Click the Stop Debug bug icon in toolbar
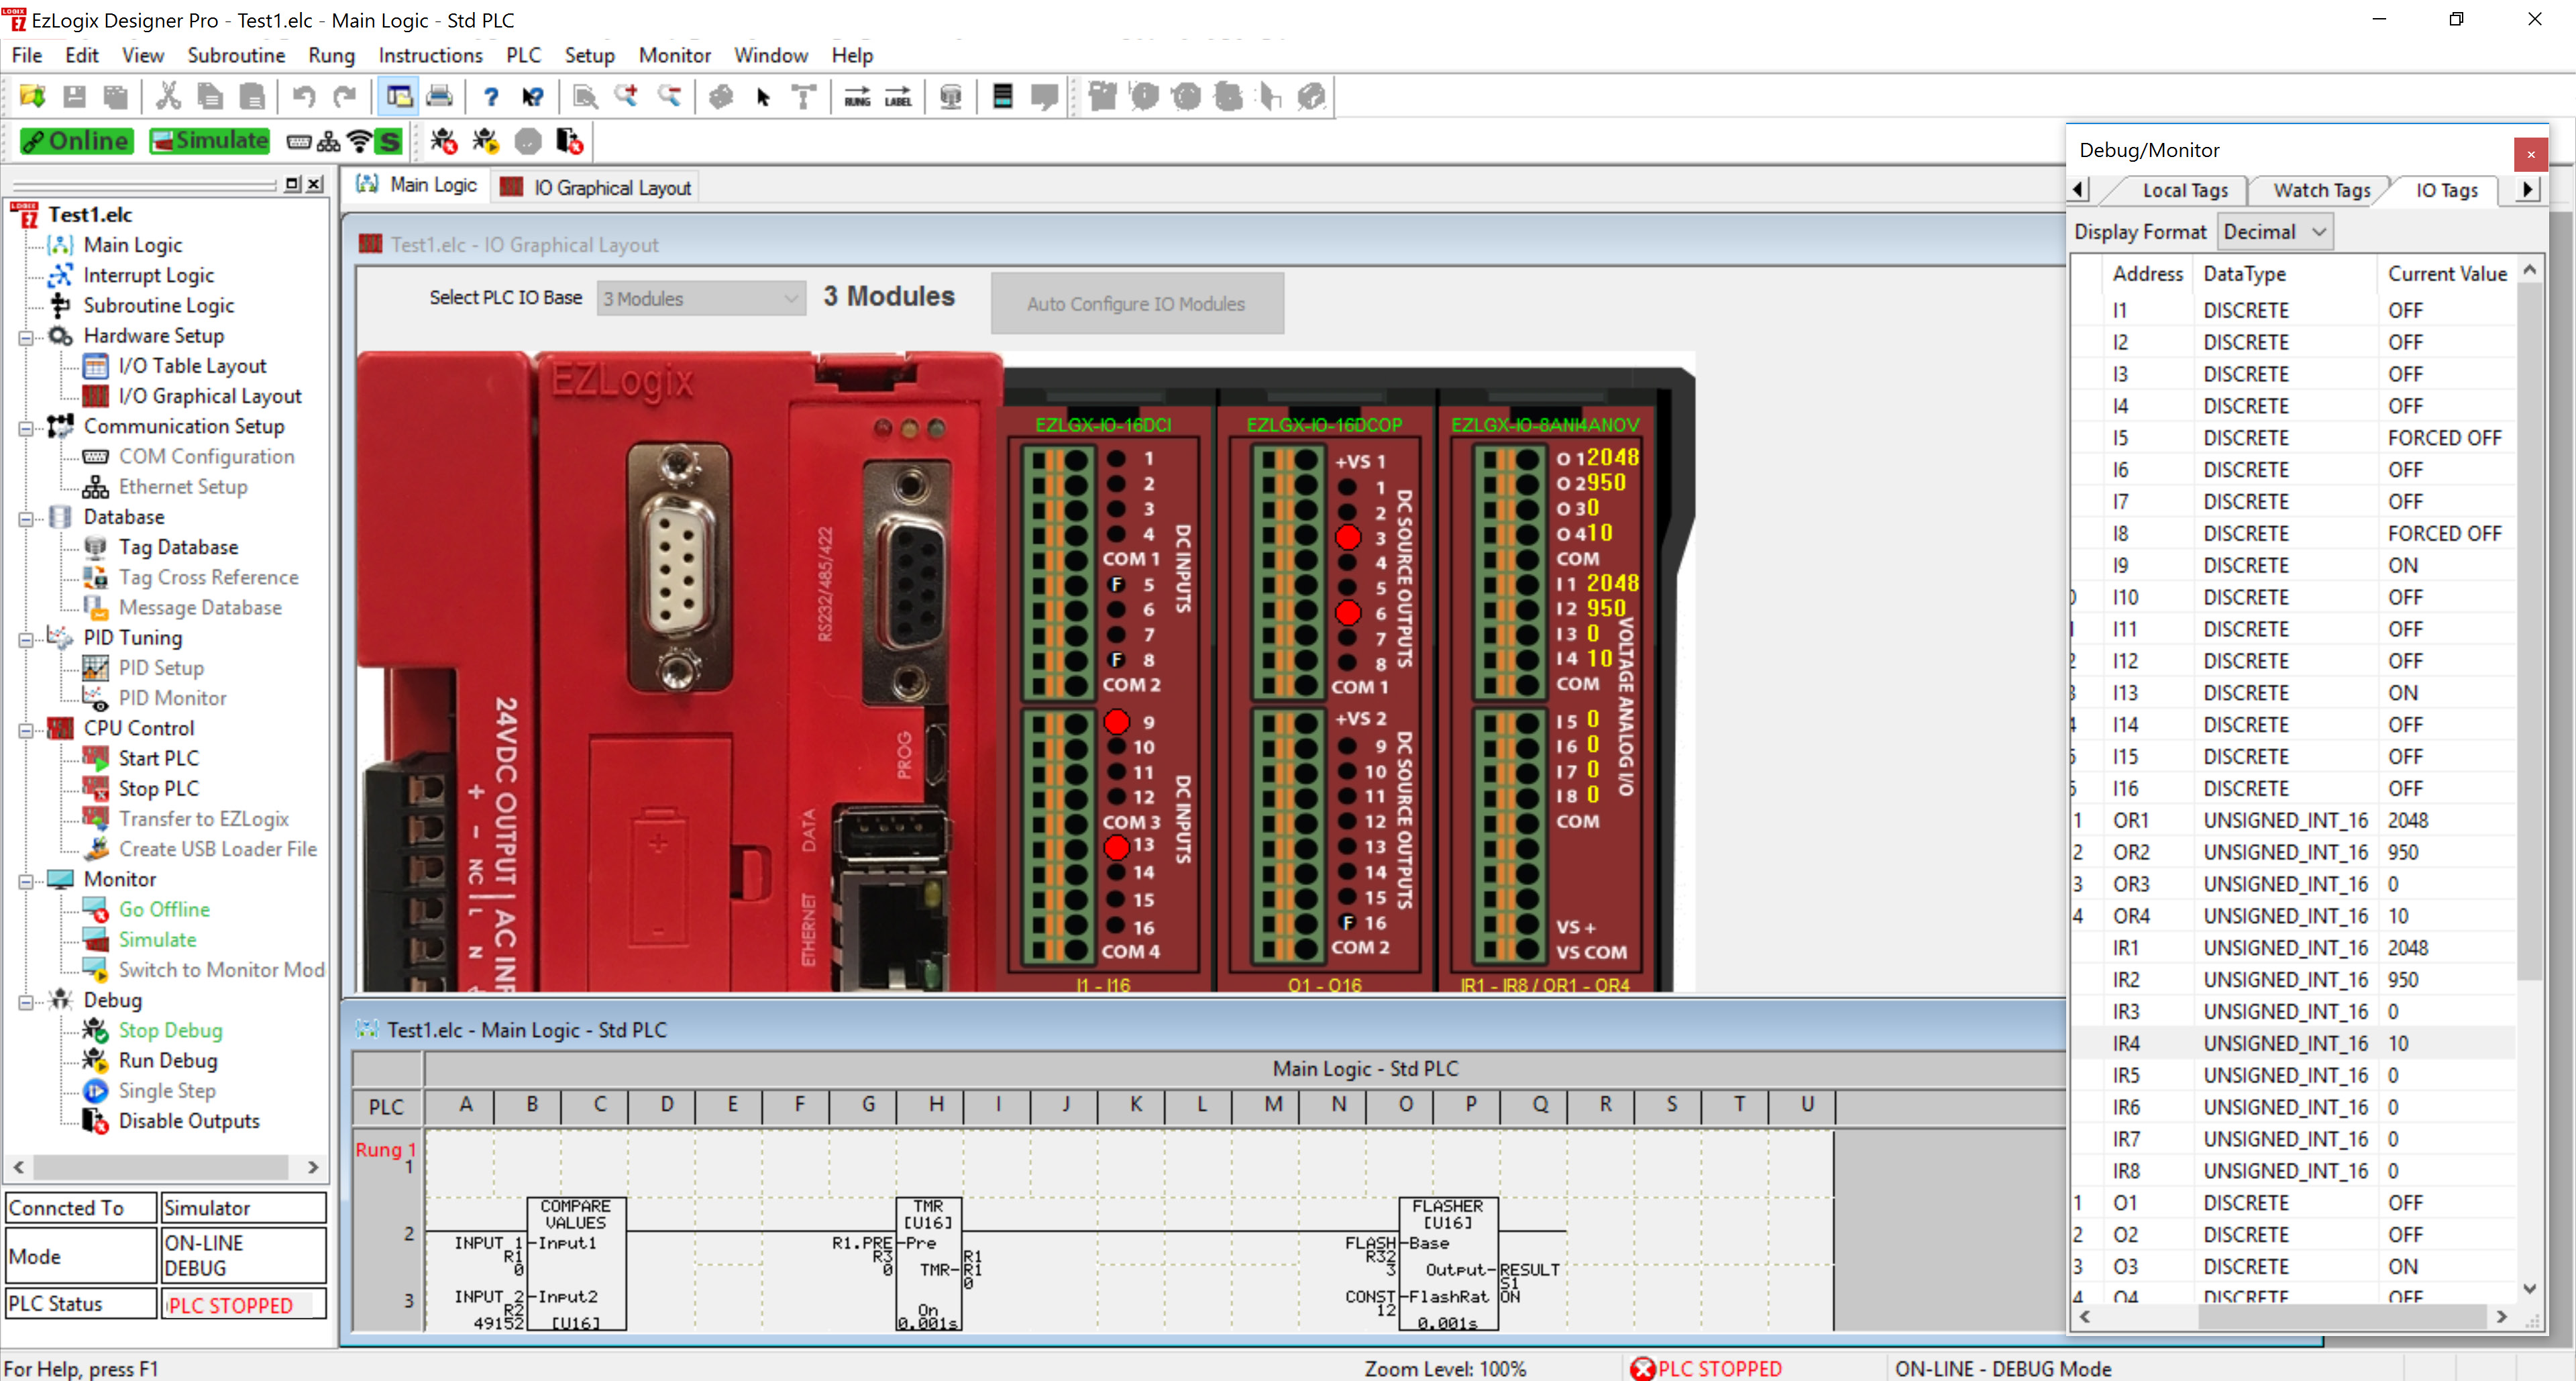Image resolution: width=2576 pixels, height=1381 pixels. 443,141
